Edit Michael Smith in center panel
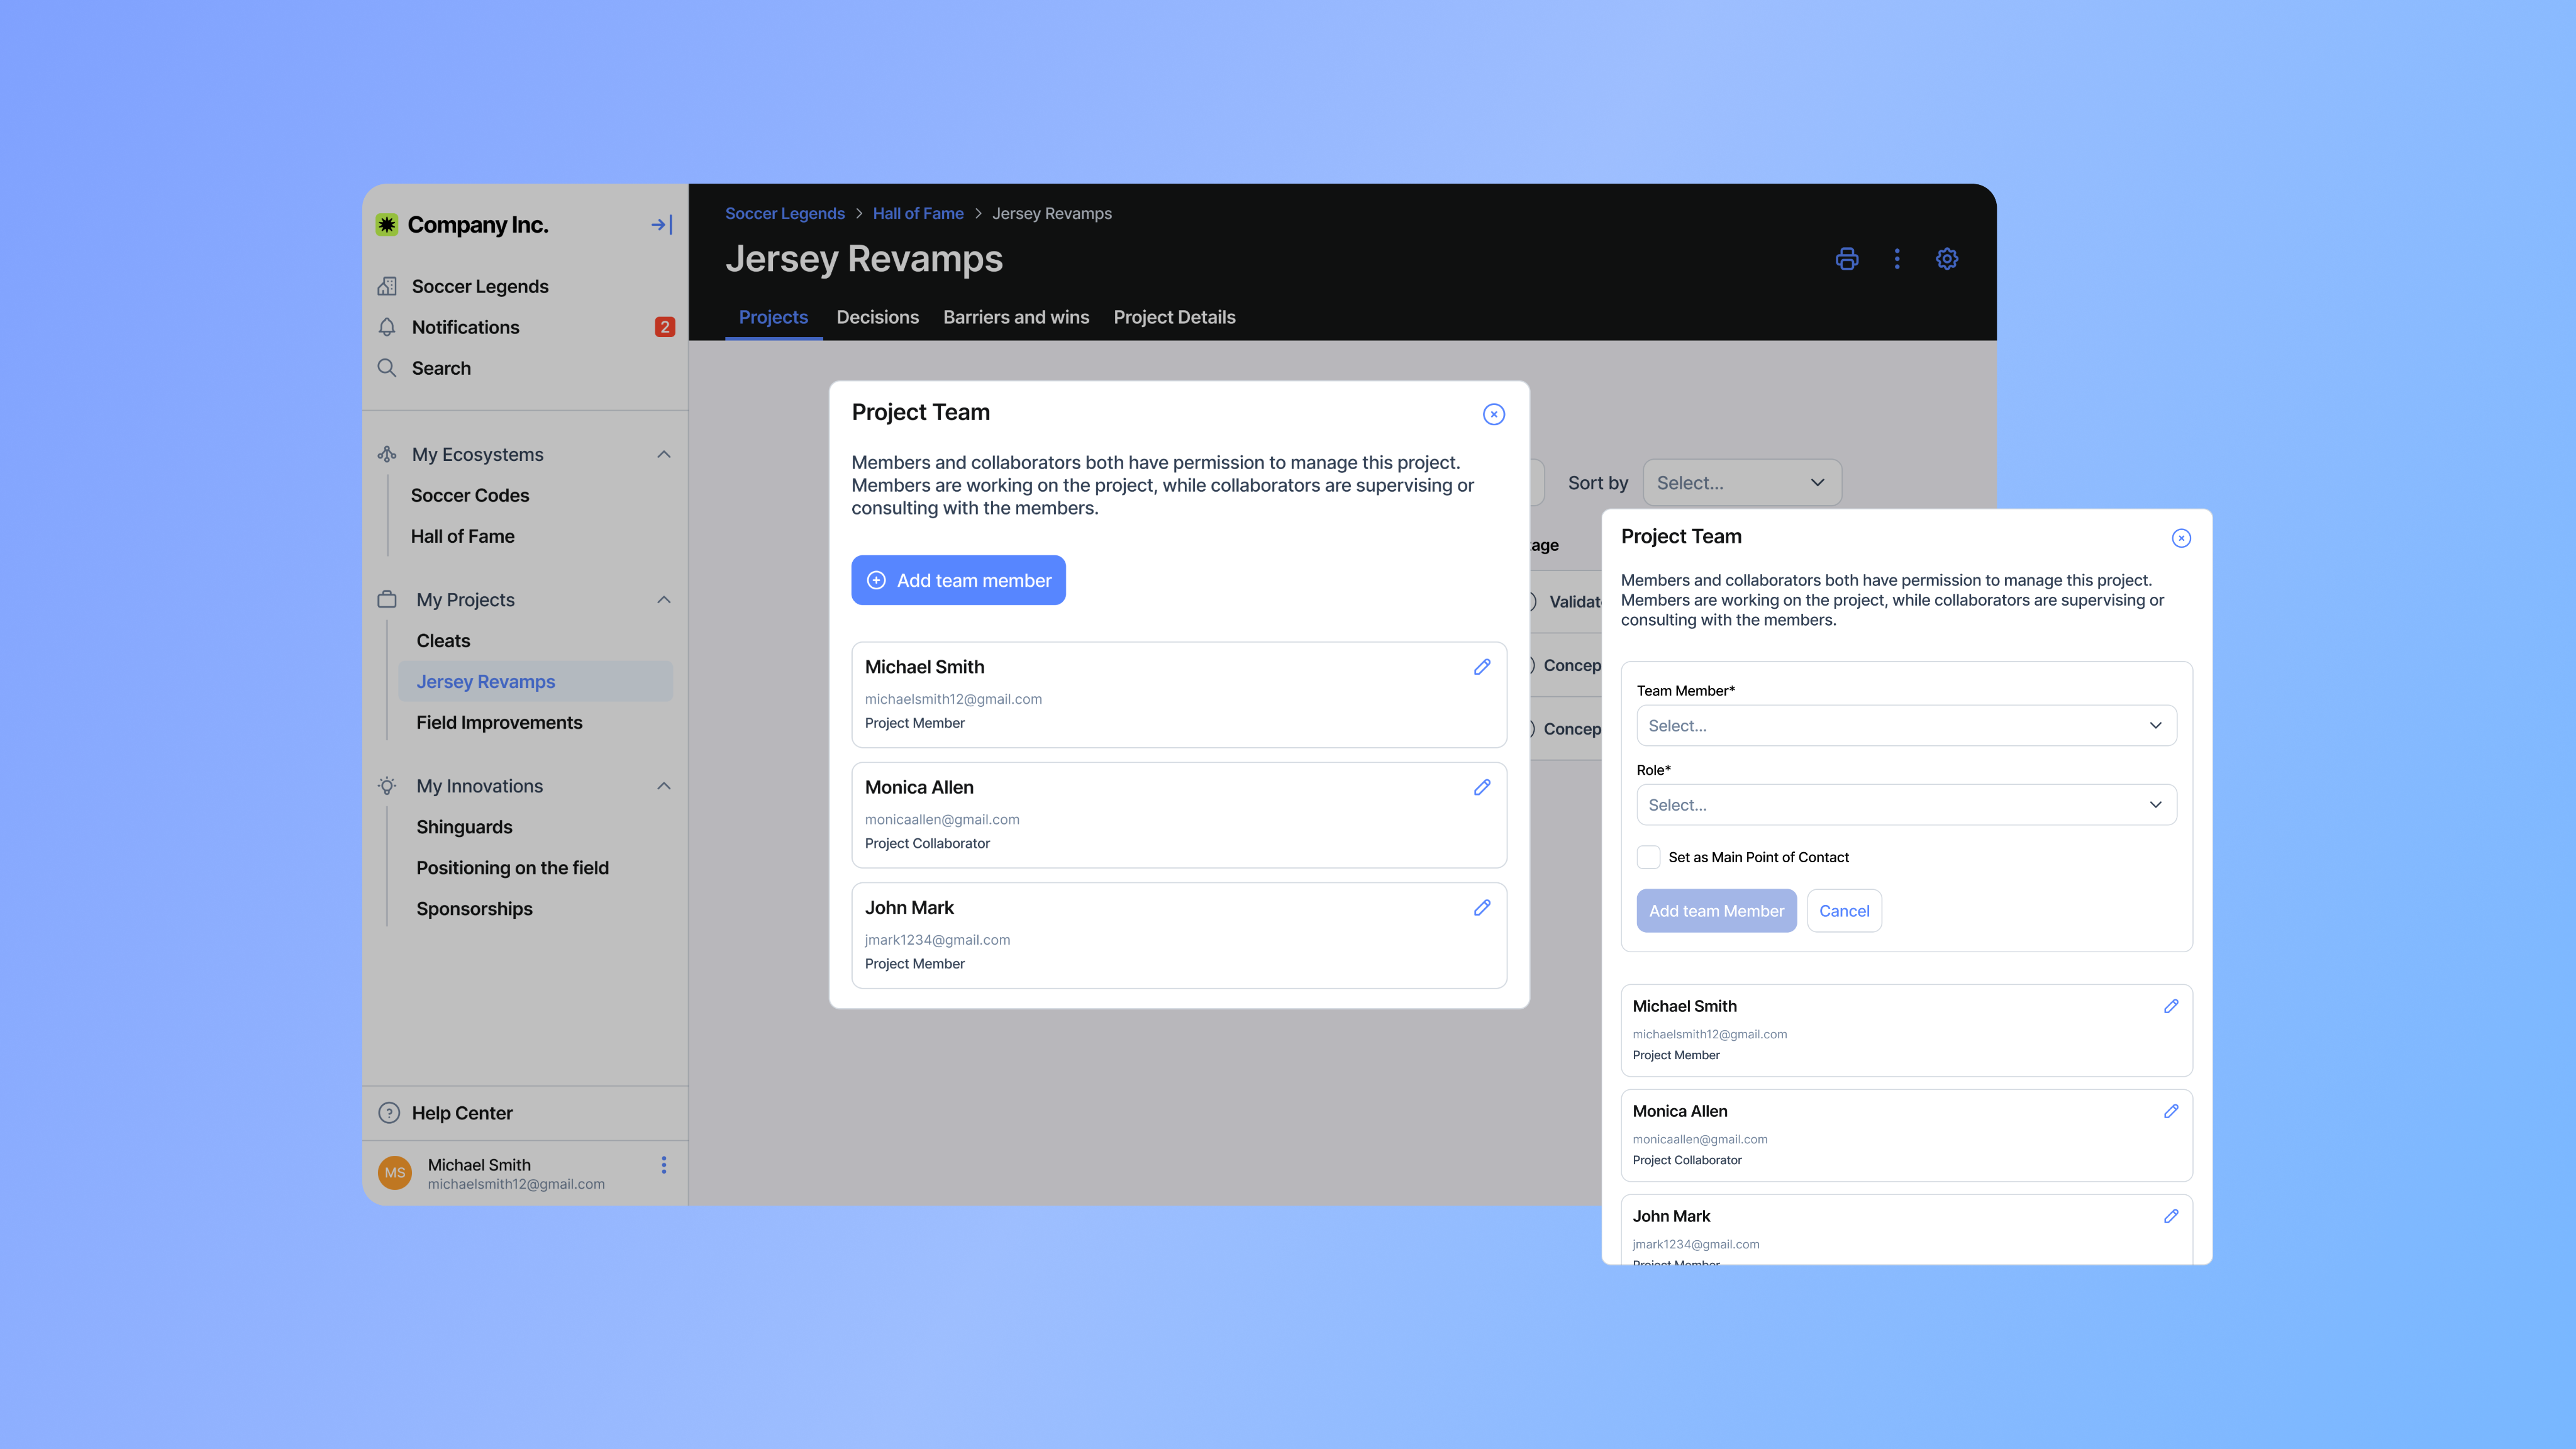 (1482, 667)
